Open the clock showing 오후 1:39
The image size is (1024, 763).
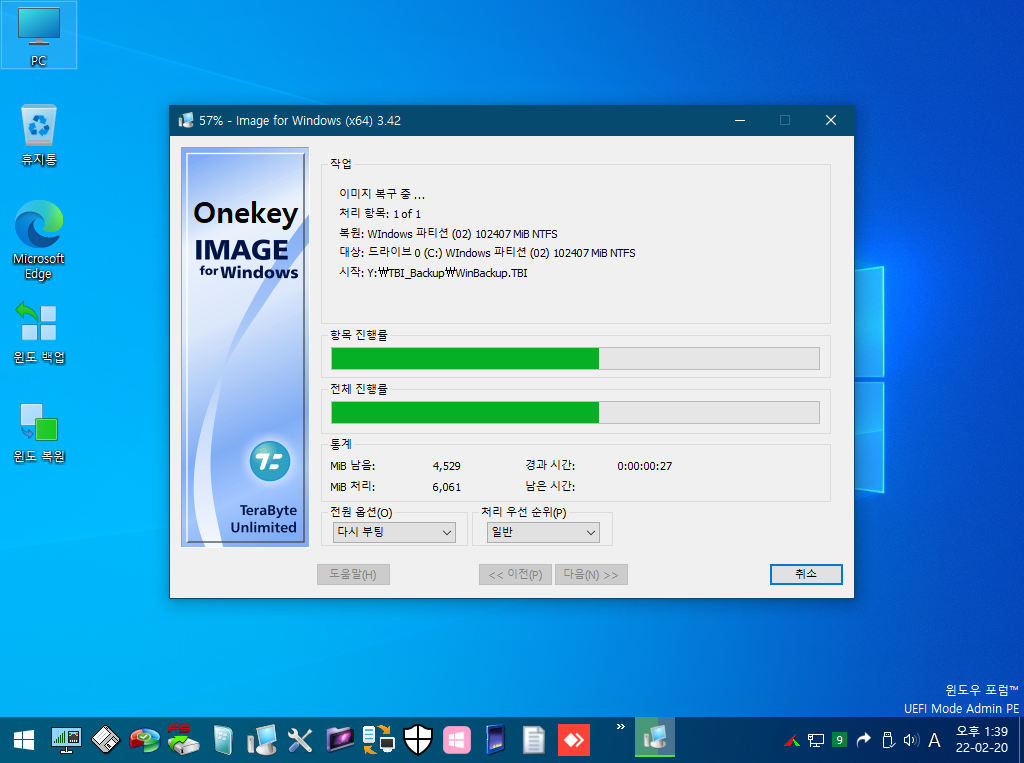pos(982,739)
